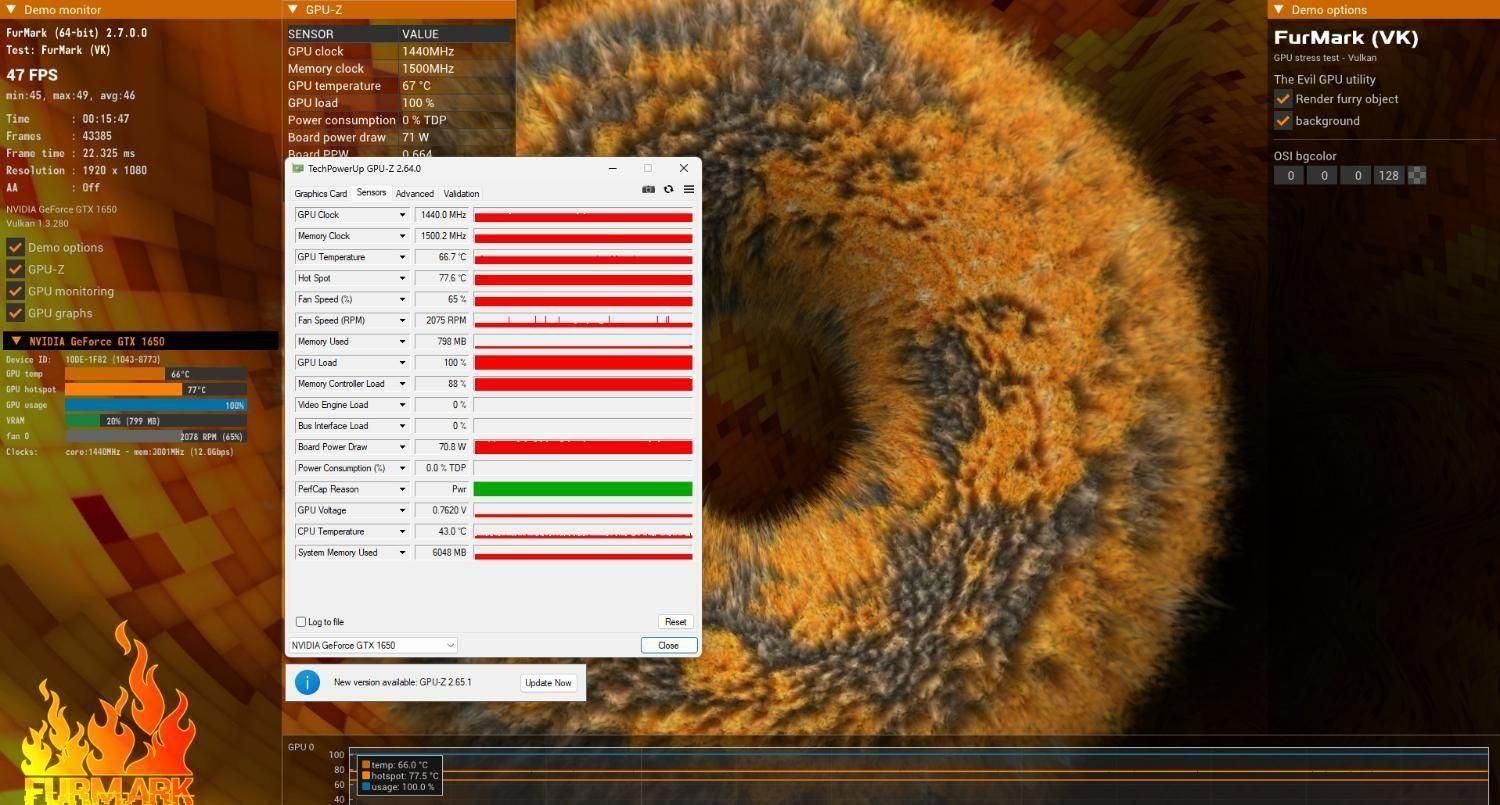Viewport: 1500px width, 805px height.
Task: Toggle the 'Demo options' checkbox in Demo monitor
Action: click(15, 247)
